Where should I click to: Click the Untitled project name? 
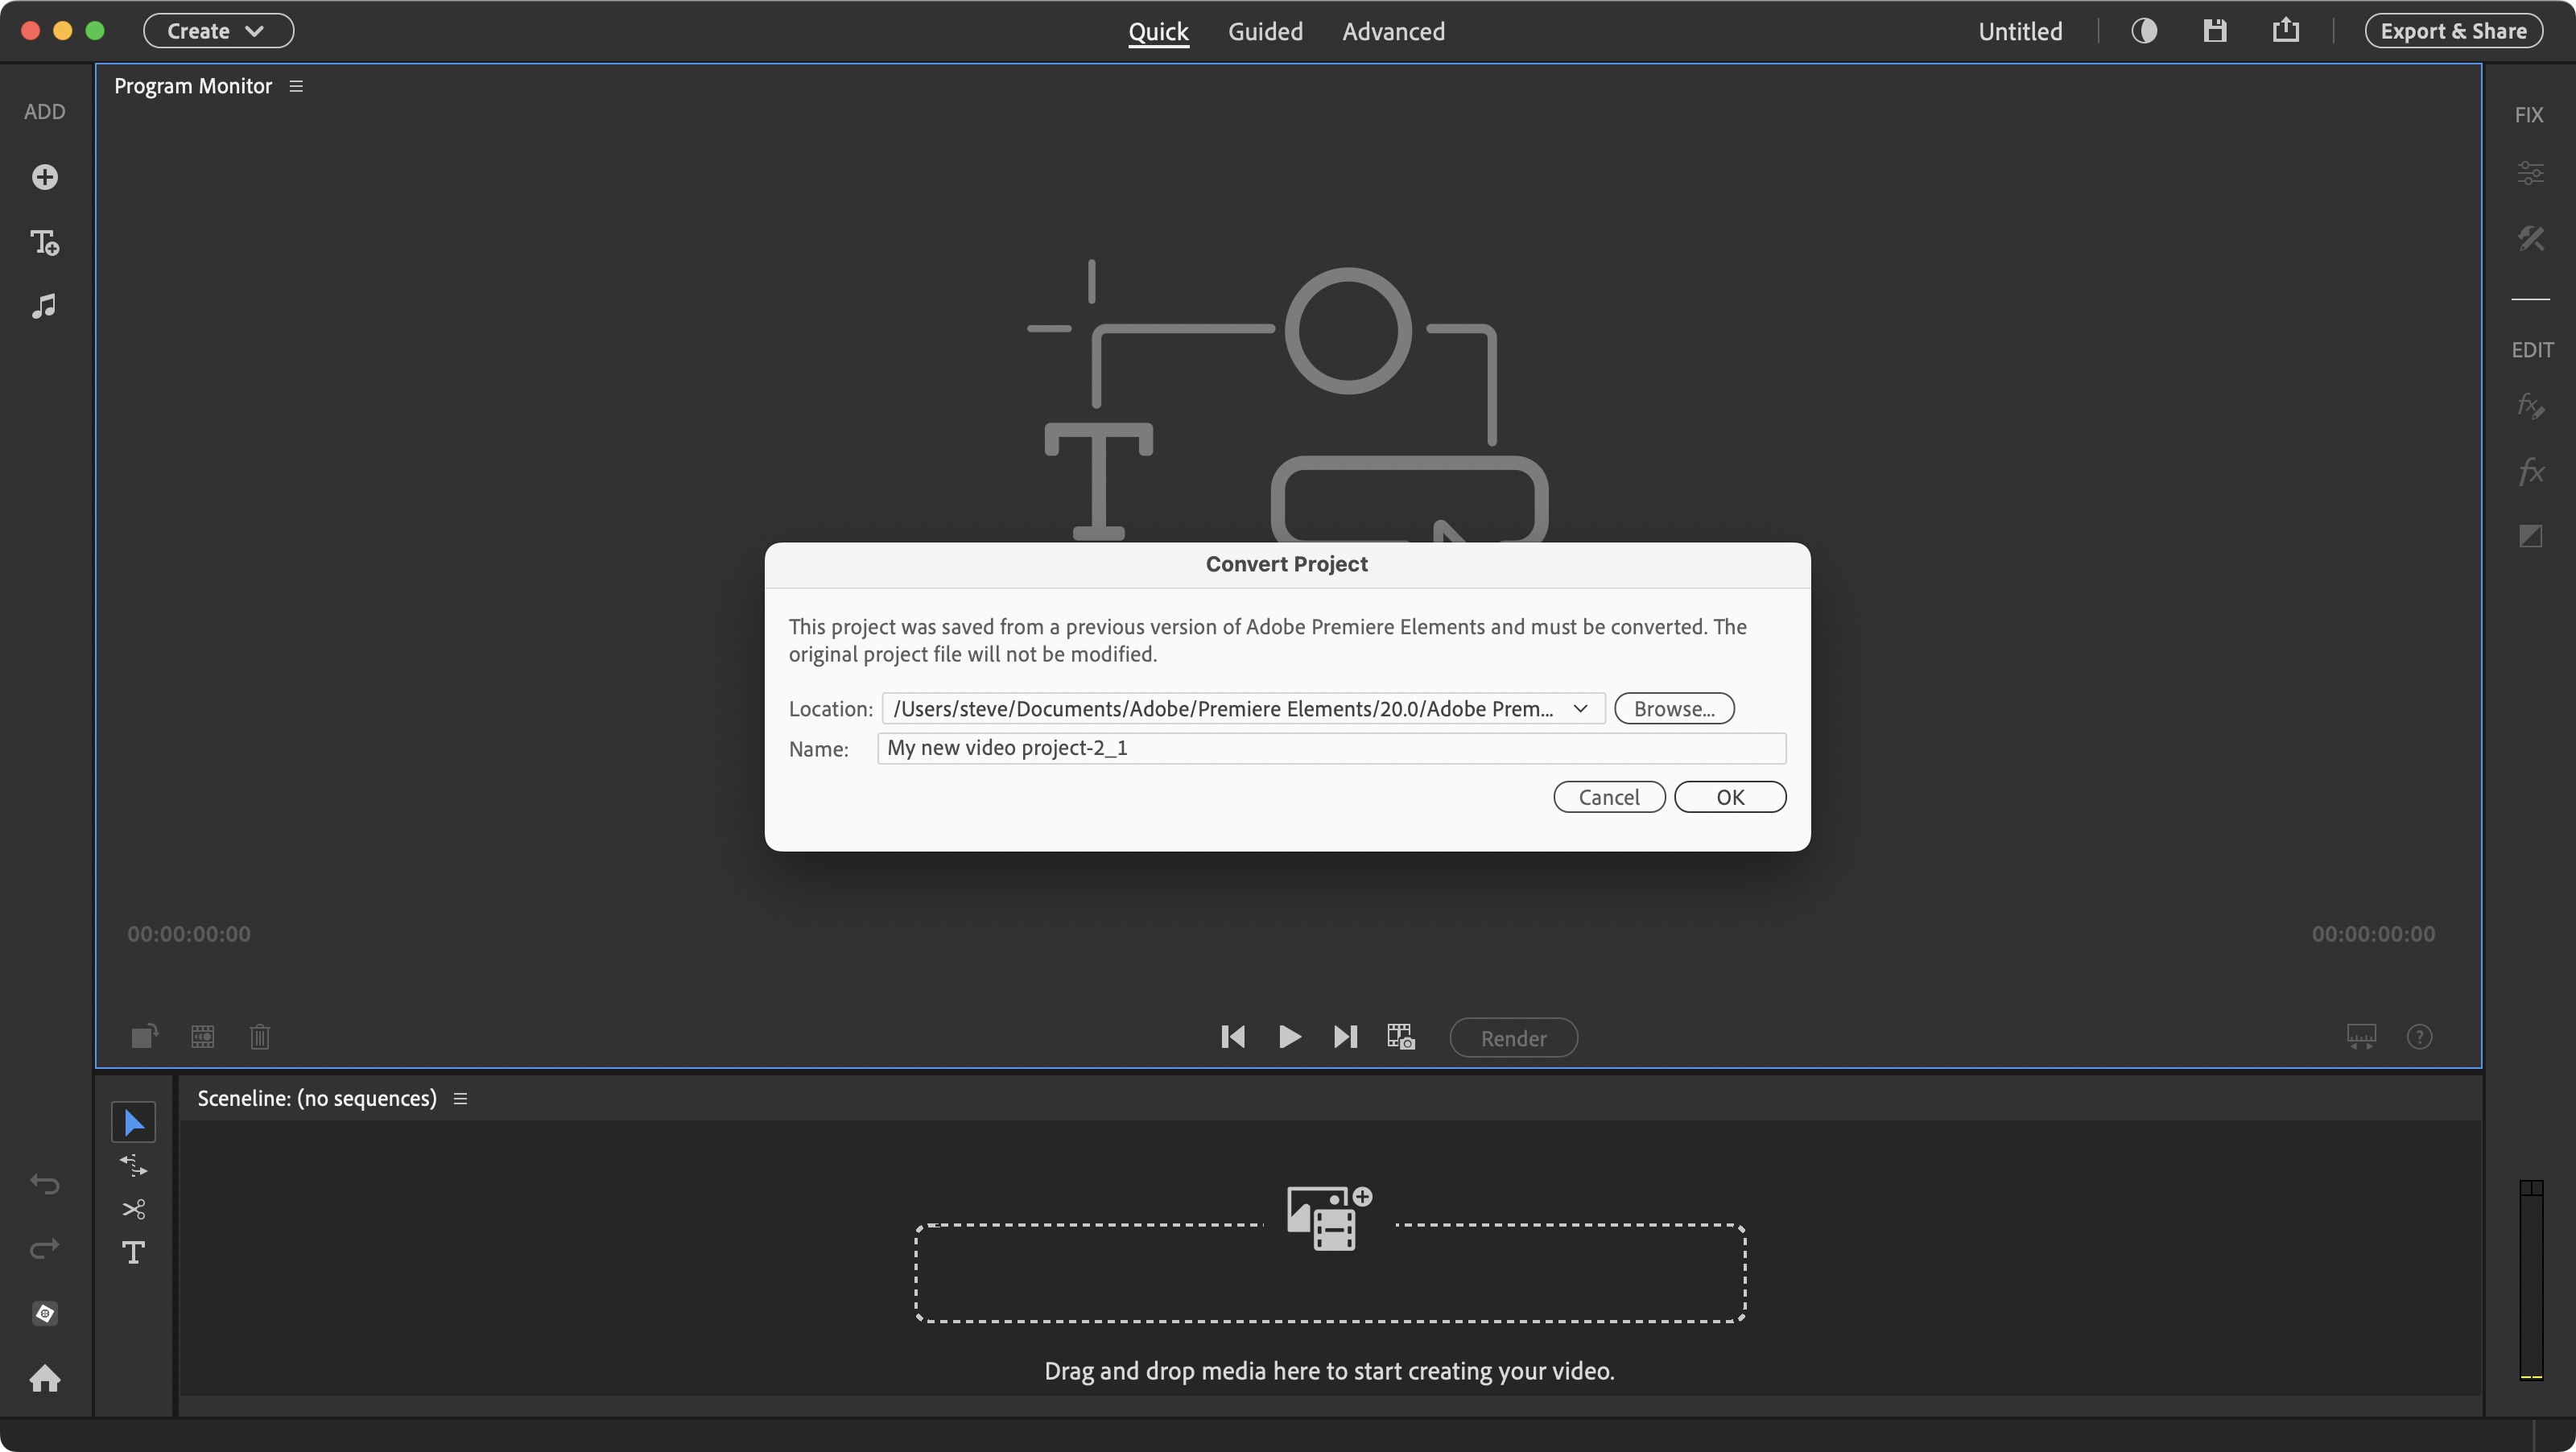click(2020, 31)
